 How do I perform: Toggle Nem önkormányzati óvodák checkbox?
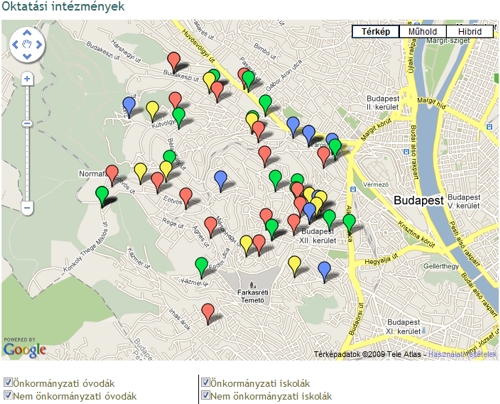click(x=8, y=395)
